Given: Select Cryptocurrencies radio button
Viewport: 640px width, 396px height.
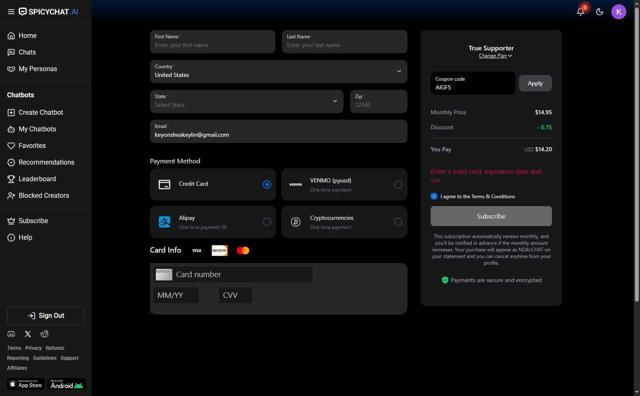Looking at the screenshot, I should [x=398, y=222].
